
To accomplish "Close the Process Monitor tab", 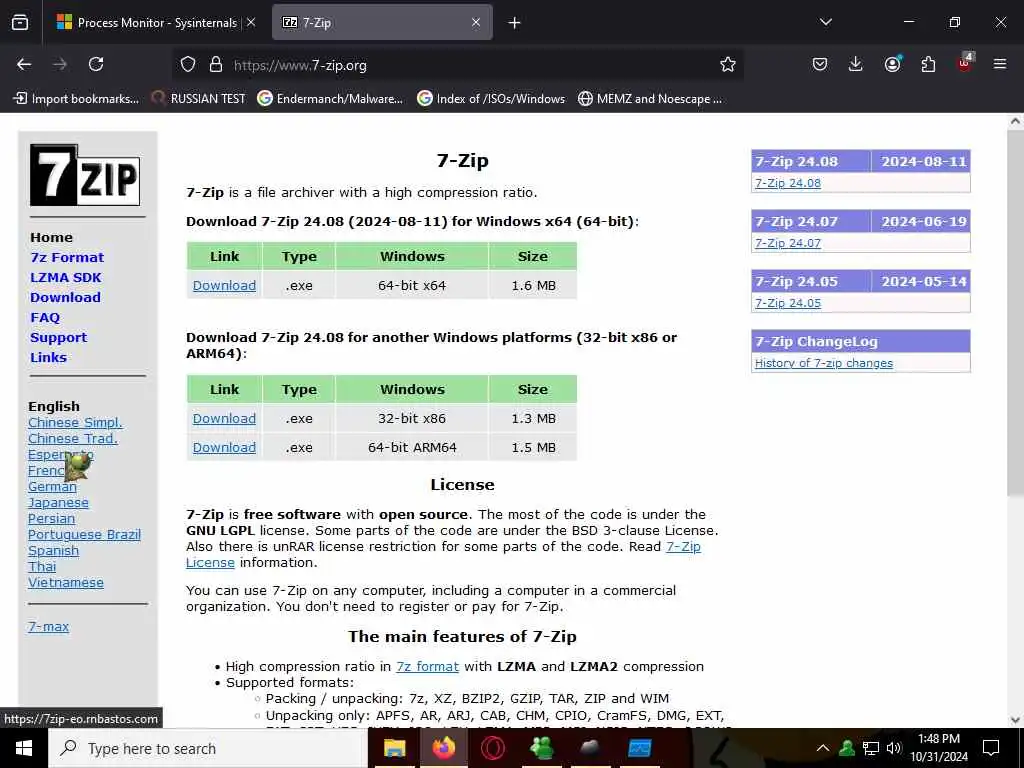I will click(251, 22).
